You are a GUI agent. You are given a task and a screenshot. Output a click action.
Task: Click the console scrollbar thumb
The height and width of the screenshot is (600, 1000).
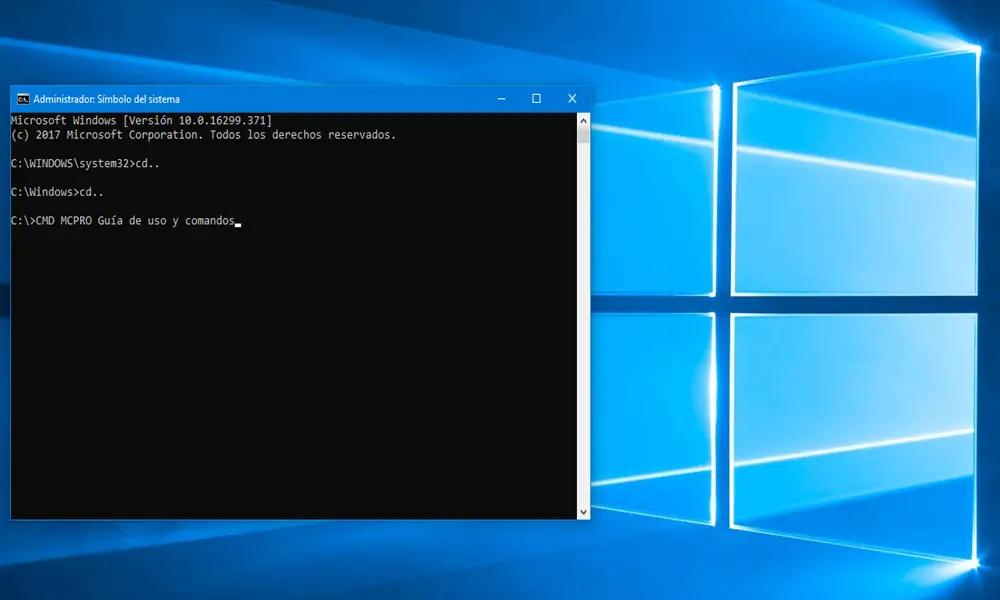tap(583, 136)
